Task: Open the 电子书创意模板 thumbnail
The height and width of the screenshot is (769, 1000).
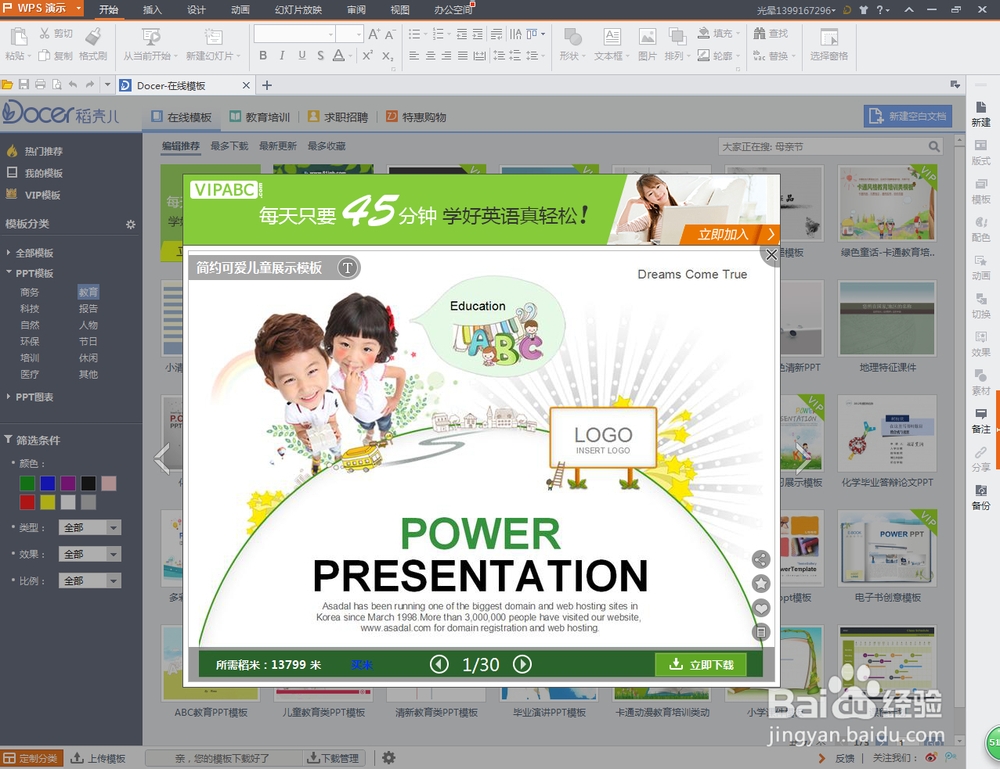Action: tap(887, 548)
